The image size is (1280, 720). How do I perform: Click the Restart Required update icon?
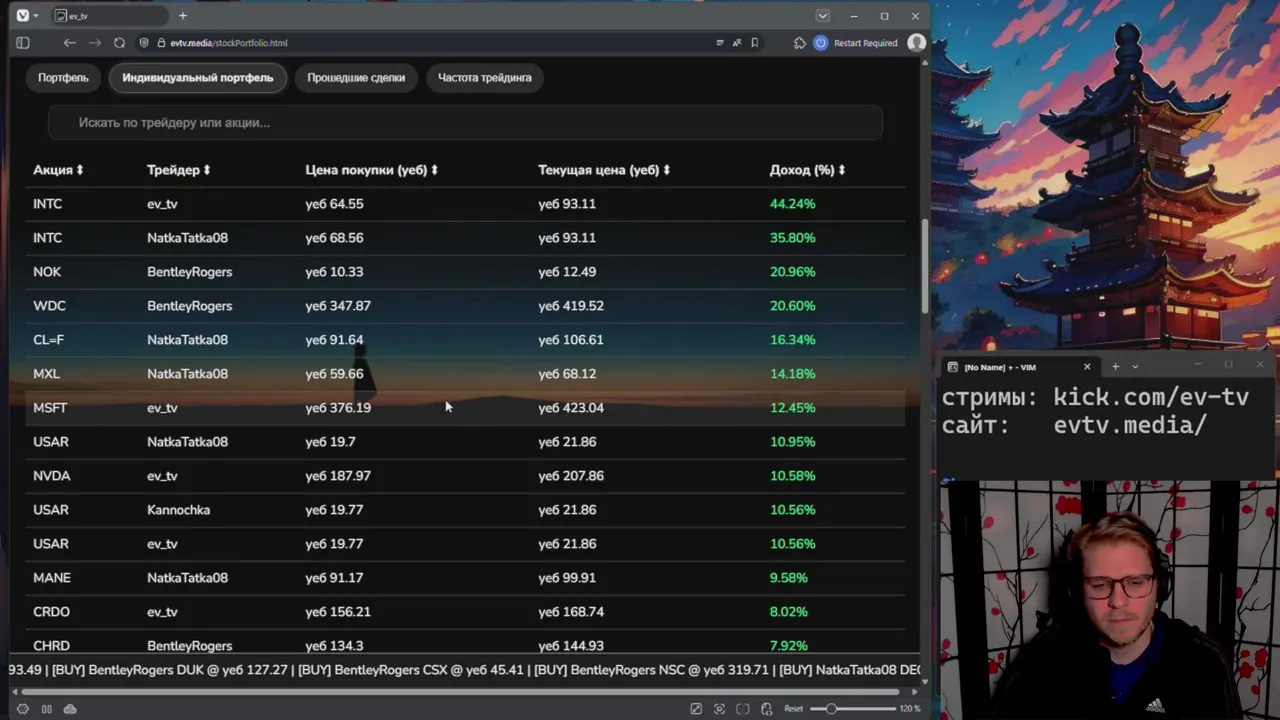[x=821, y=43]
